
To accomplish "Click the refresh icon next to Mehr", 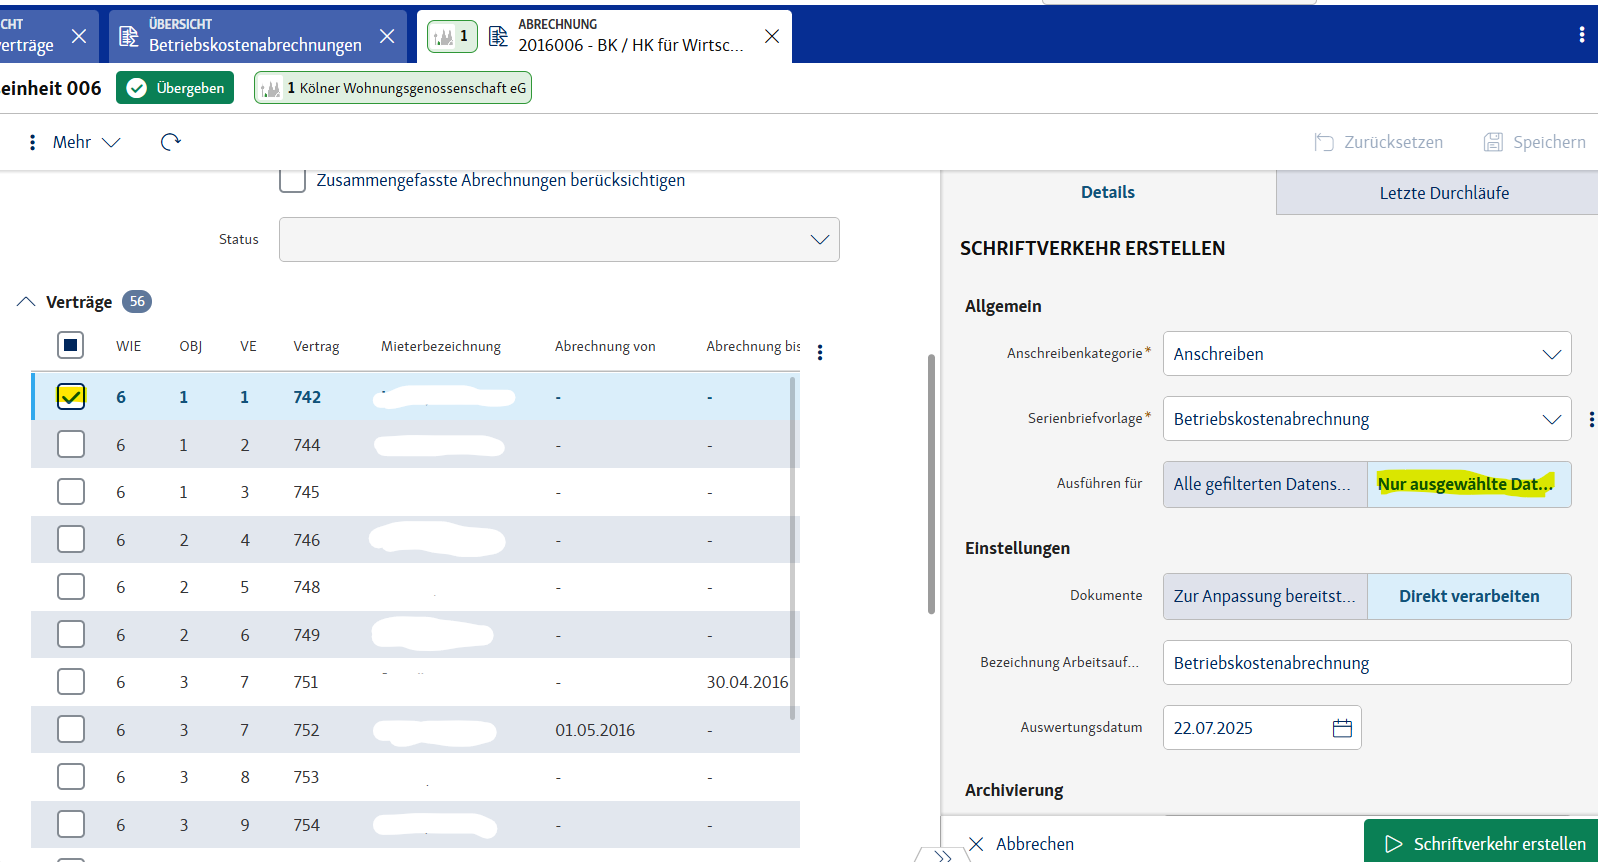I will point(171,142).
